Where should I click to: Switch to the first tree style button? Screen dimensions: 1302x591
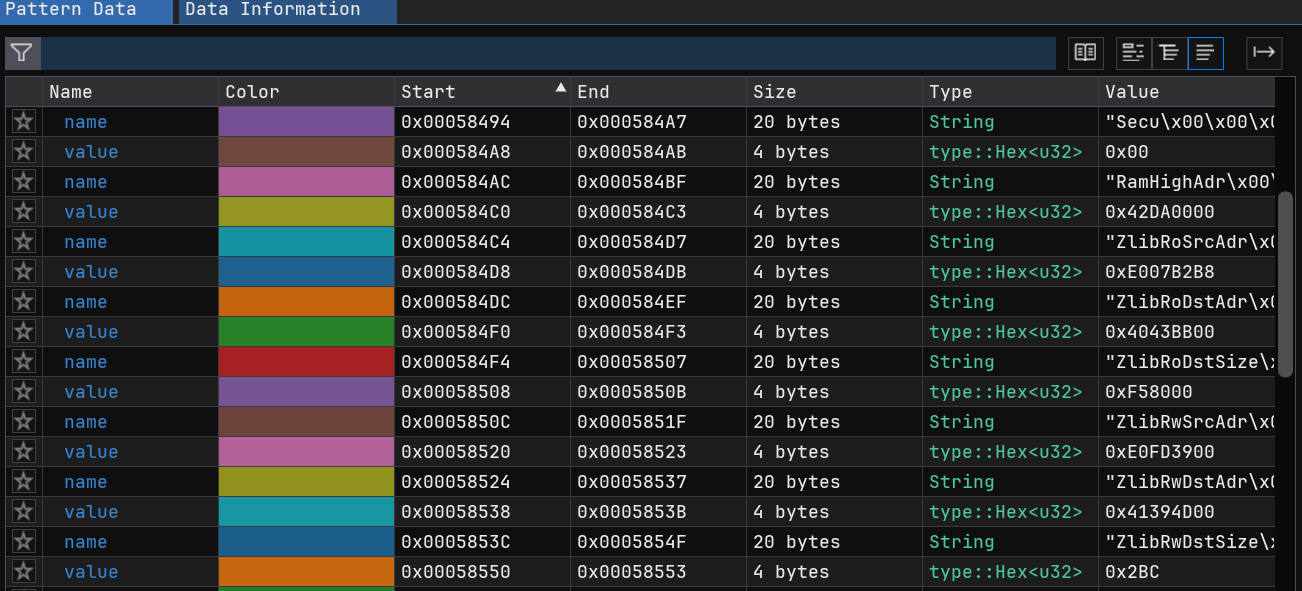point(1133,53)
